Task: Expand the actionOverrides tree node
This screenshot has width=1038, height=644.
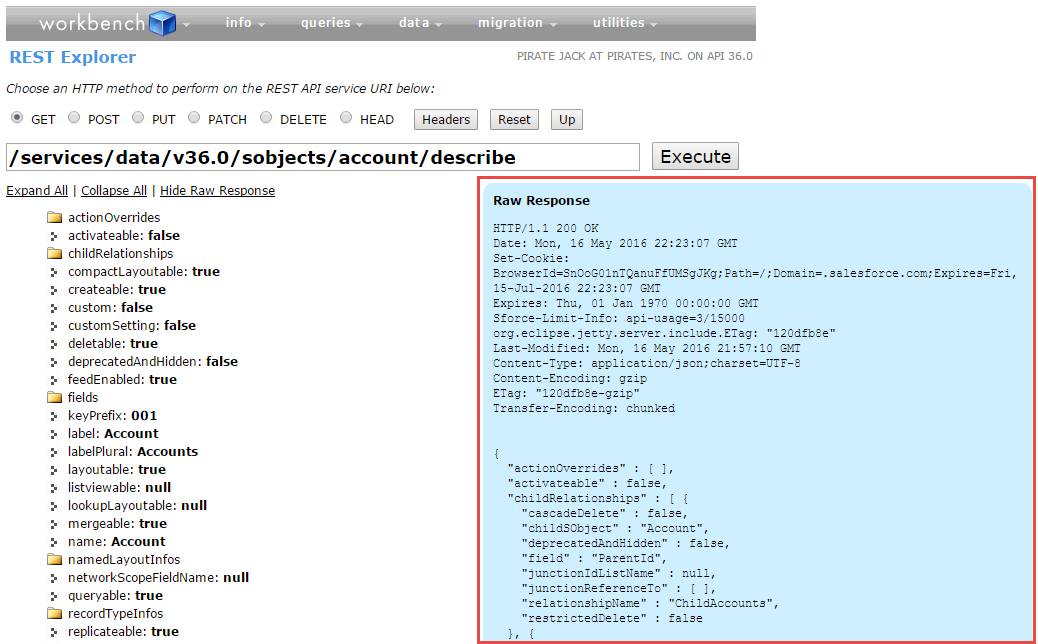Action: pyautogui.click(x=114, y=218)
